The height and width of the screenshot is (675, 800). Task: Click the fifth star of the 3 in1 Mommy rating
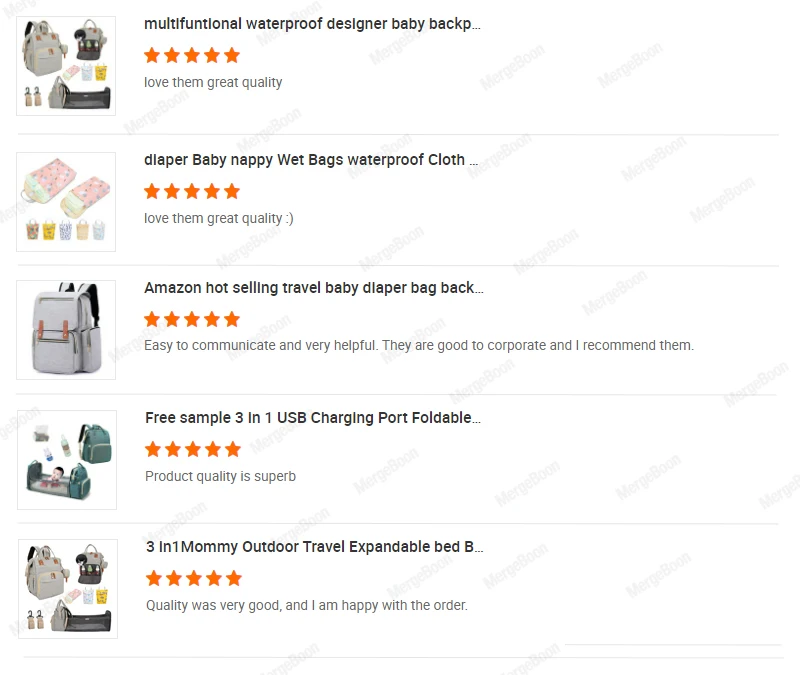(234, 578)
